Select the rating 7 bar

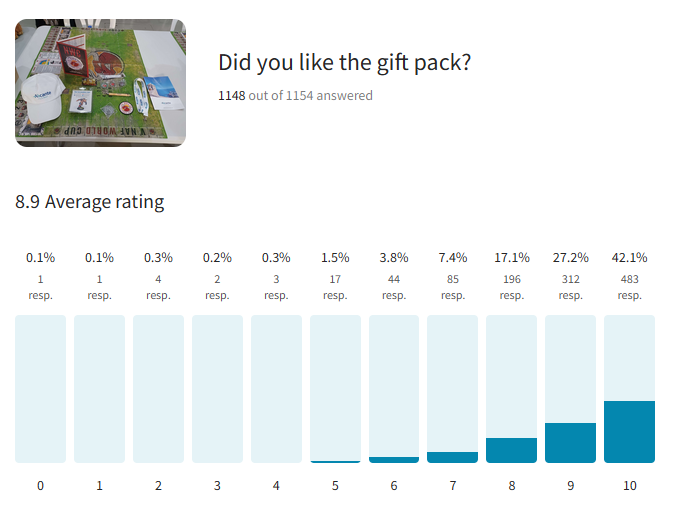453,389
